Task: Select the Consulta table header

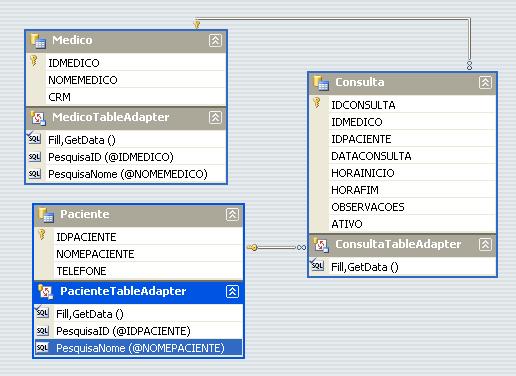Action: (x=403, y=84)
